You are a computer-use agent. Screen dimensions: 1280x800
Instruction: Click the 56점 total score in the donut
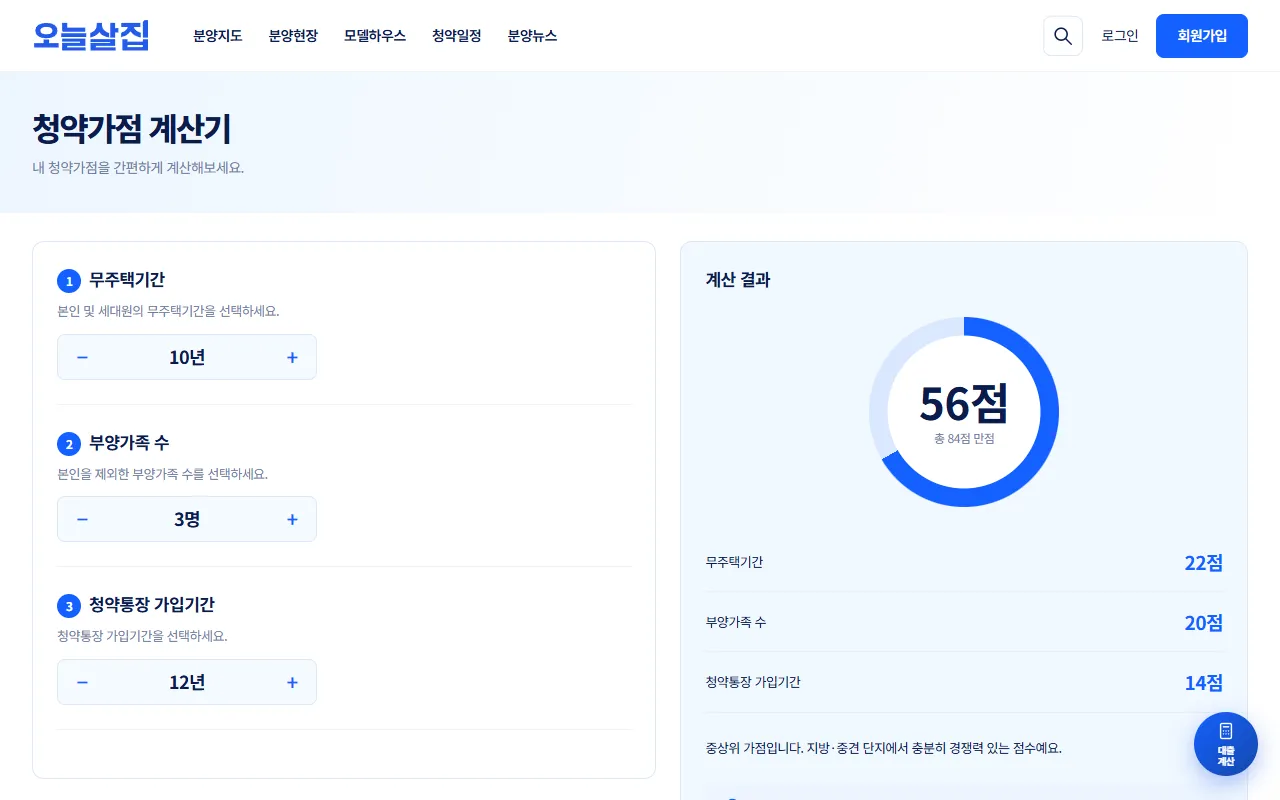click(x=964, y=403)
